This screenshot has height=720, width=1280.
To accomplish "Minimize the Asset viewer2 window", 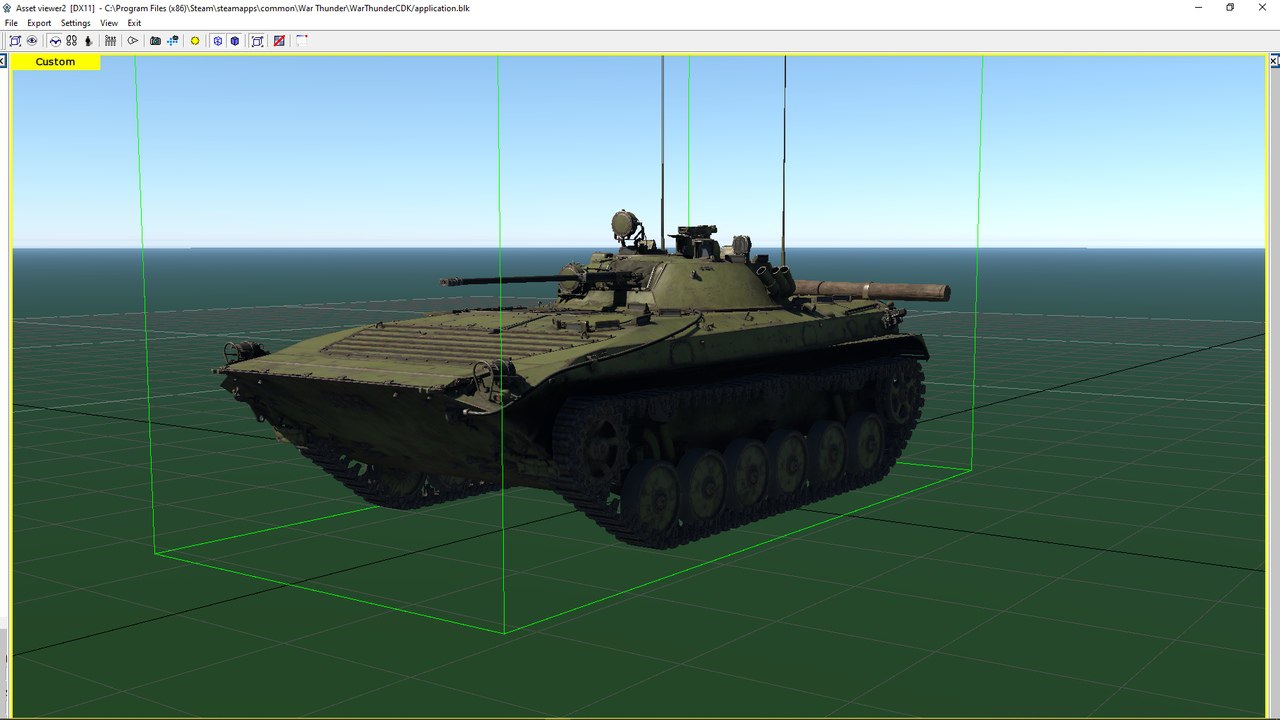I will click(1199, 8).
